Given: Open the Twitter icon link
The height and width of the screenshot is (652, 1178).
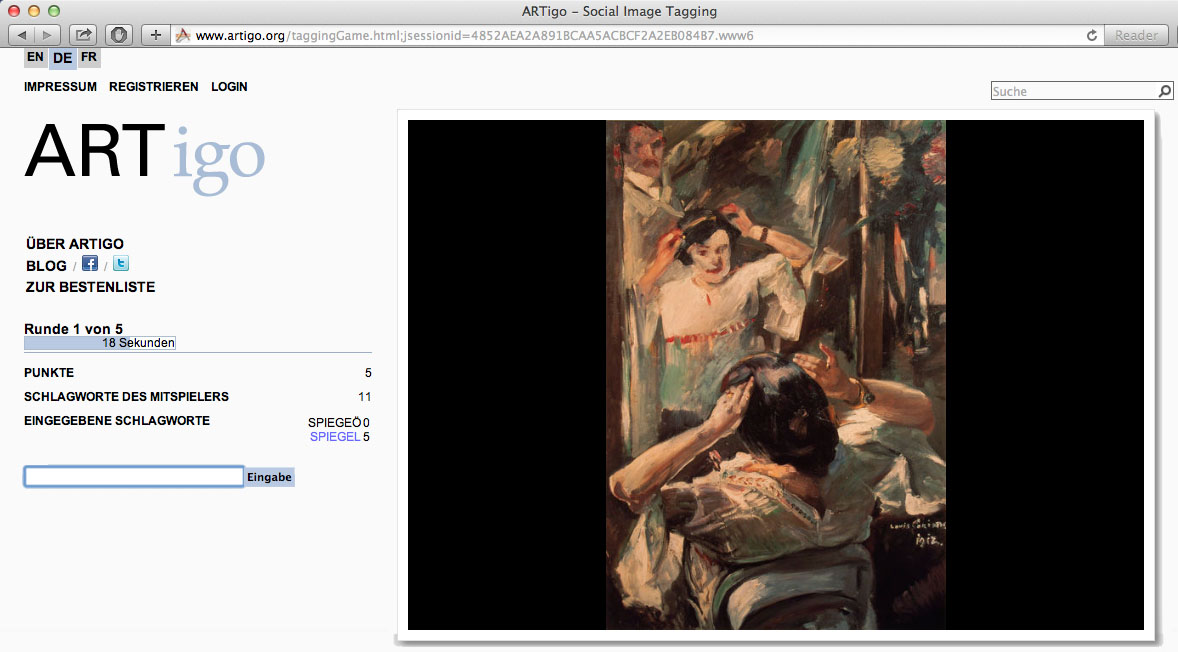Looking at the screenshot, I should (x=120, y=264).
